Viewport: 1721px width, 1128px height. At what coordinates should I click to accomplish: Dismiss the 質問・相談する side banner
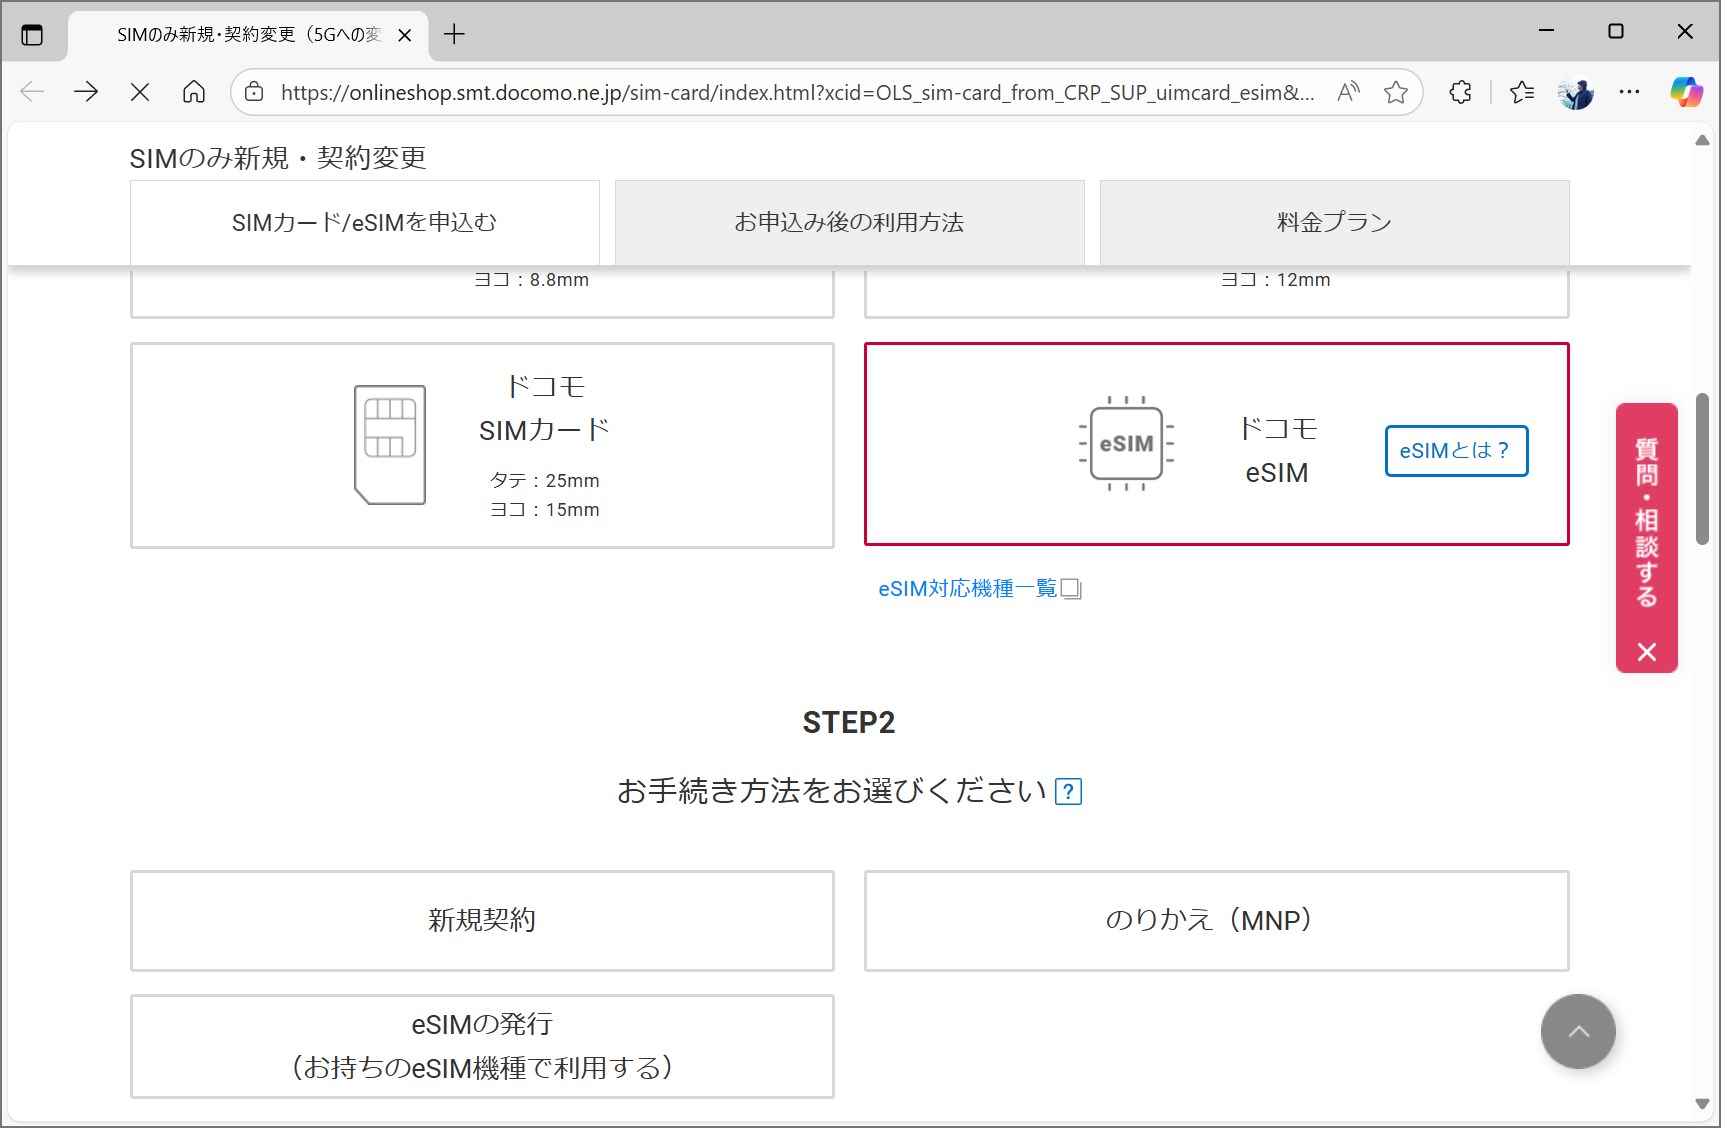tap(1647, 654)
